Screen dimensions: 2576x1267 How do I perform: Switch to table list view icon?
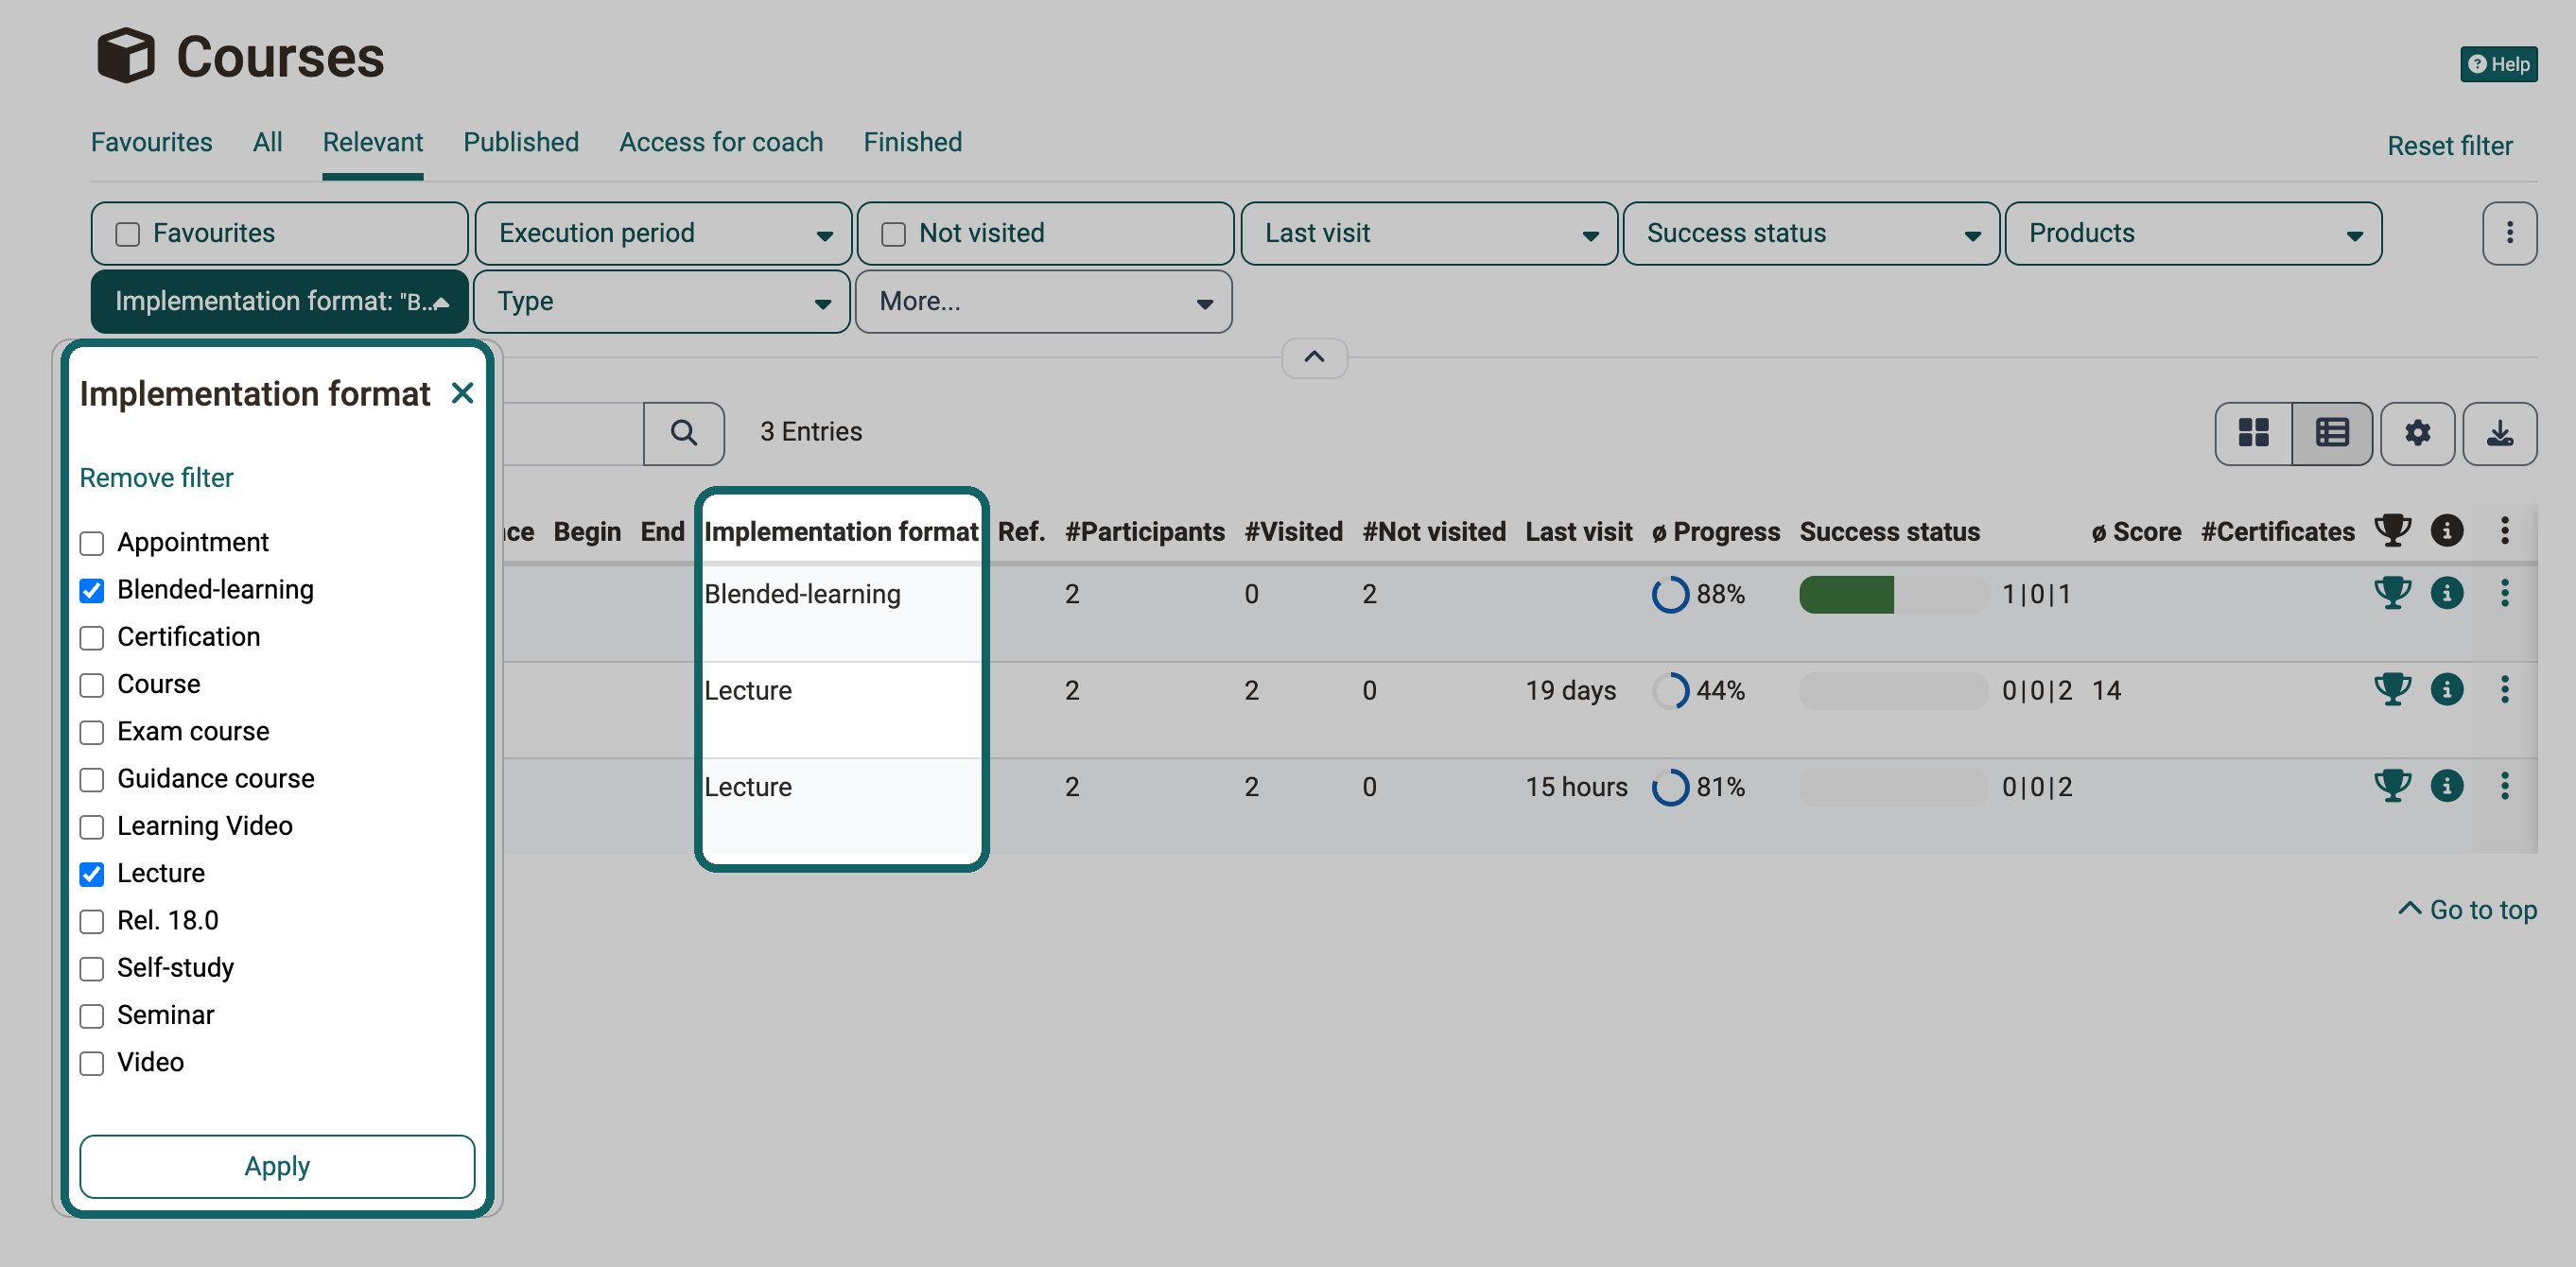pyautogui.click(x=2332, y=433)
